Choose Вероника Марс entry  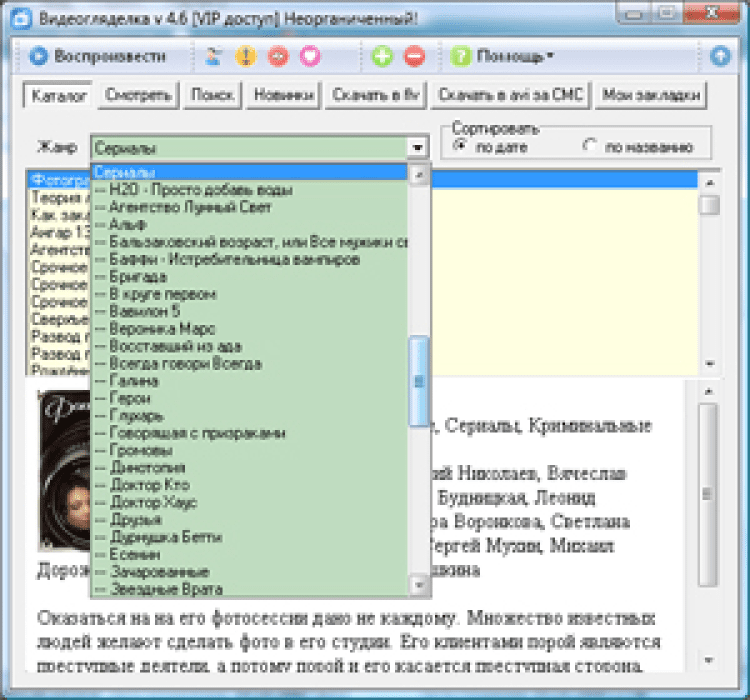click(x=249, y=329)
